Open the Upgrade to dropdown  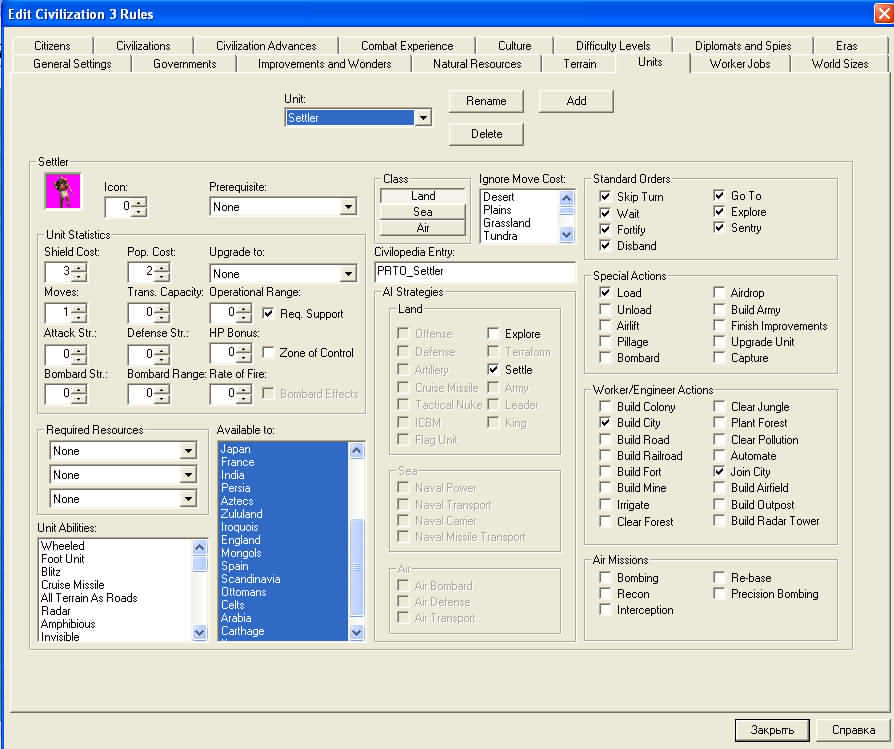[348, 274]
